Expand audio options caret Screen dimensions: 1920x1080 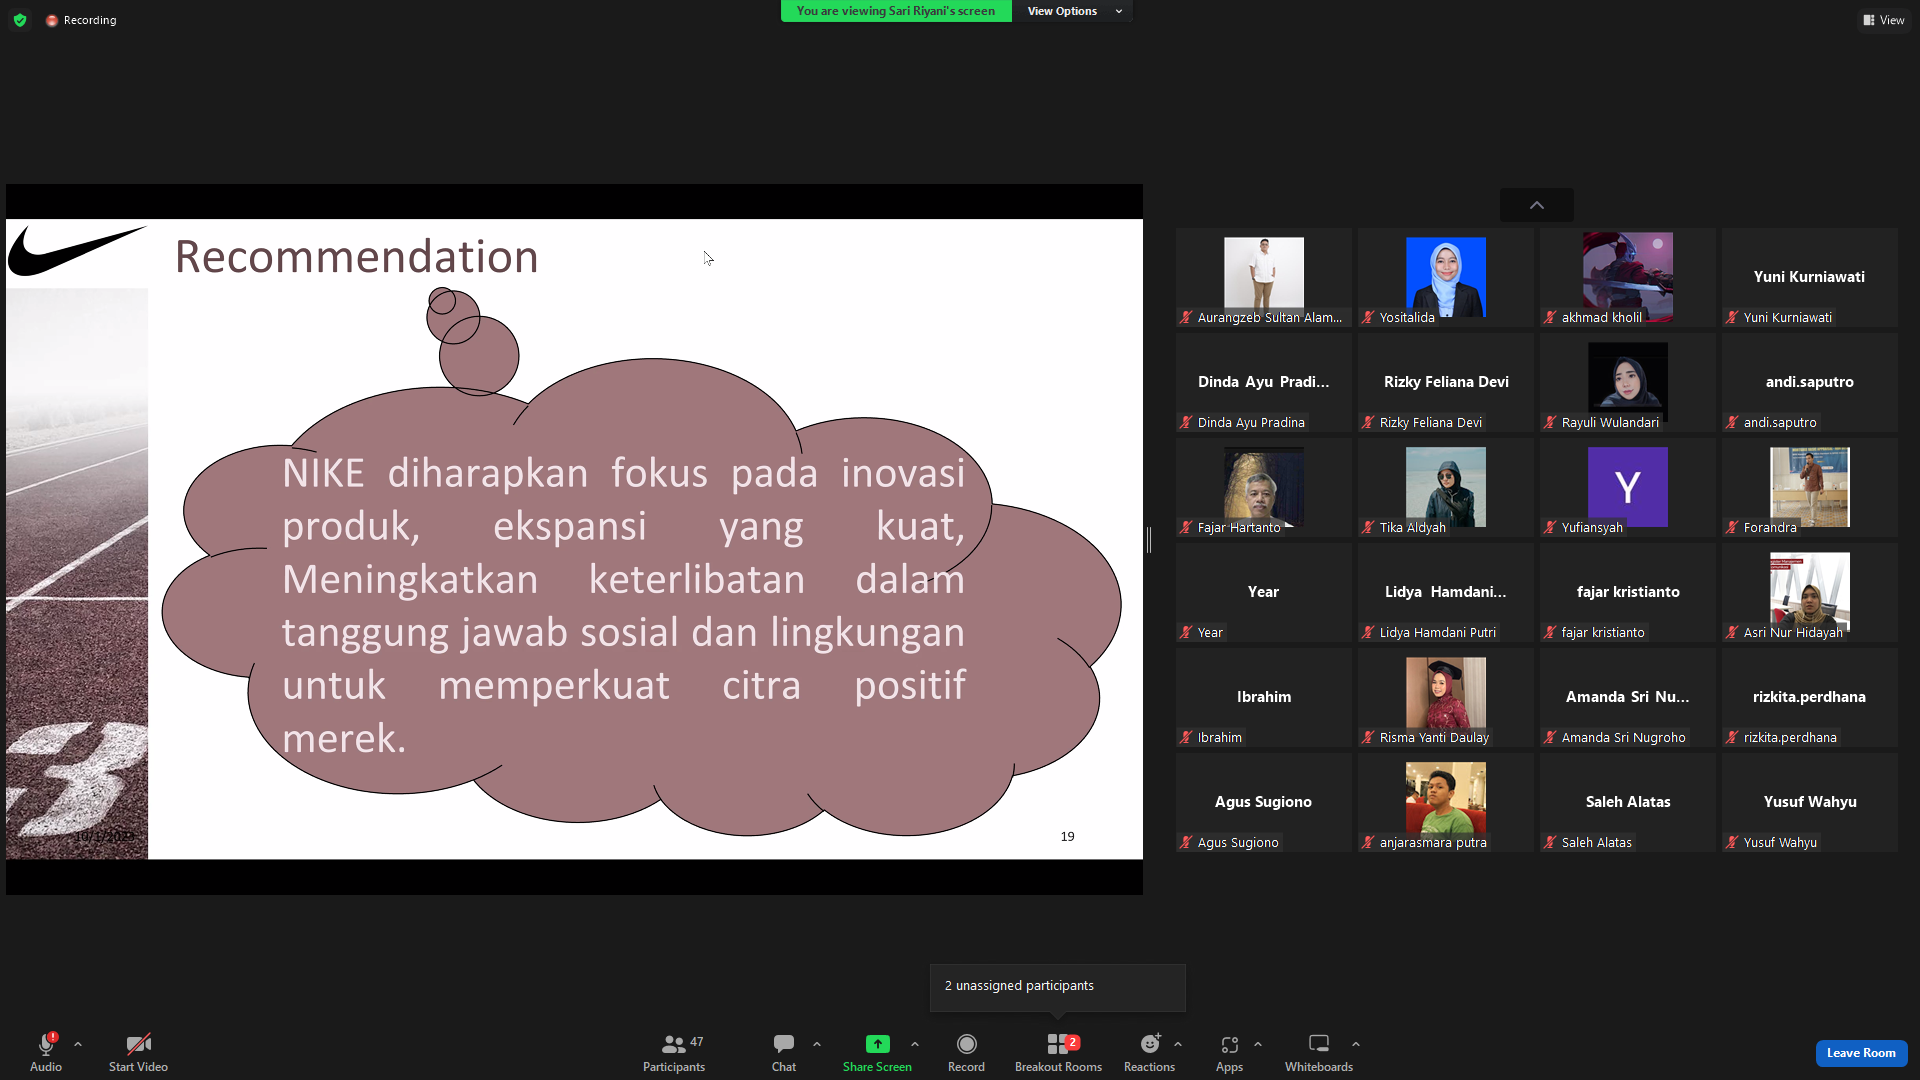(x=78, y=1044)
